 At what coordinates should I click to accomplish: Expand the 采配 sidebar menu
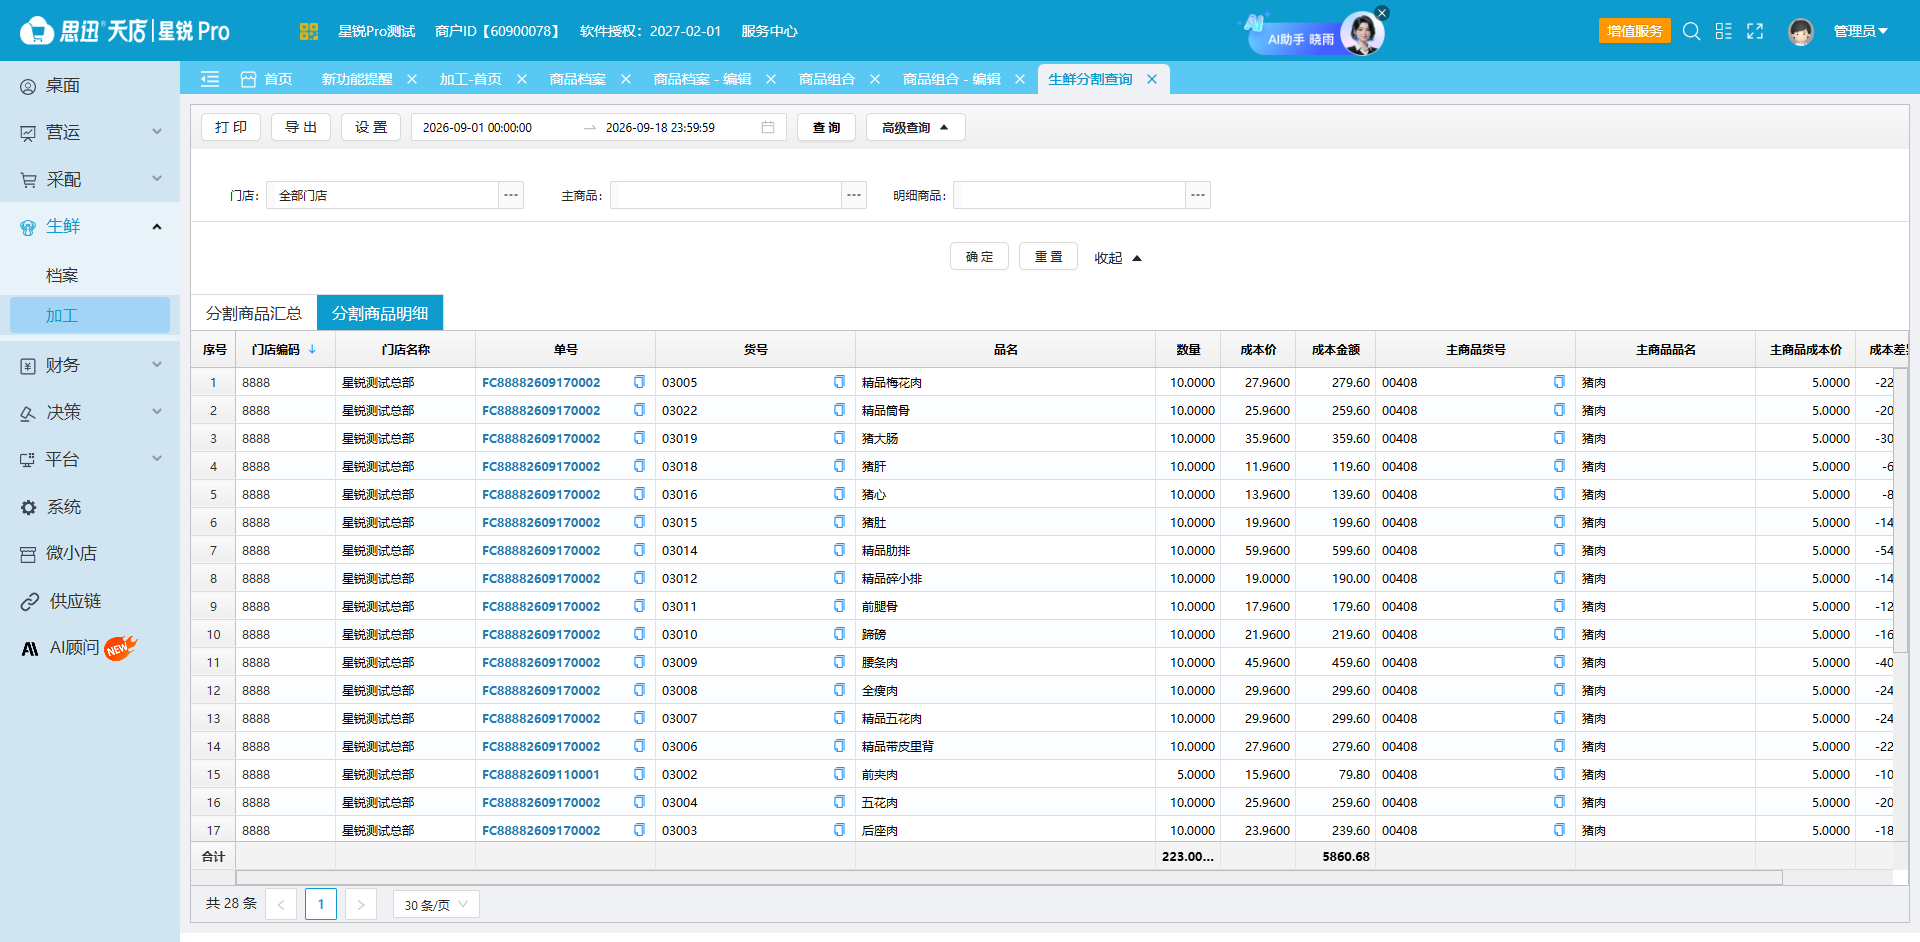click(90, 179)
